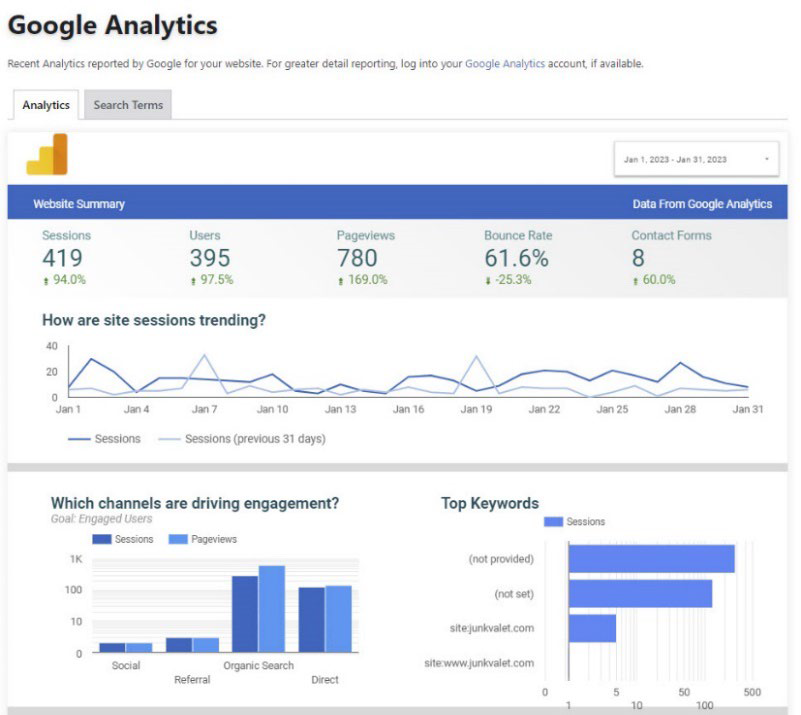Image resolution: width=801 pixels, height=715 pixels.
Task: Click the Referral axis label
Action: pos(192,680)
